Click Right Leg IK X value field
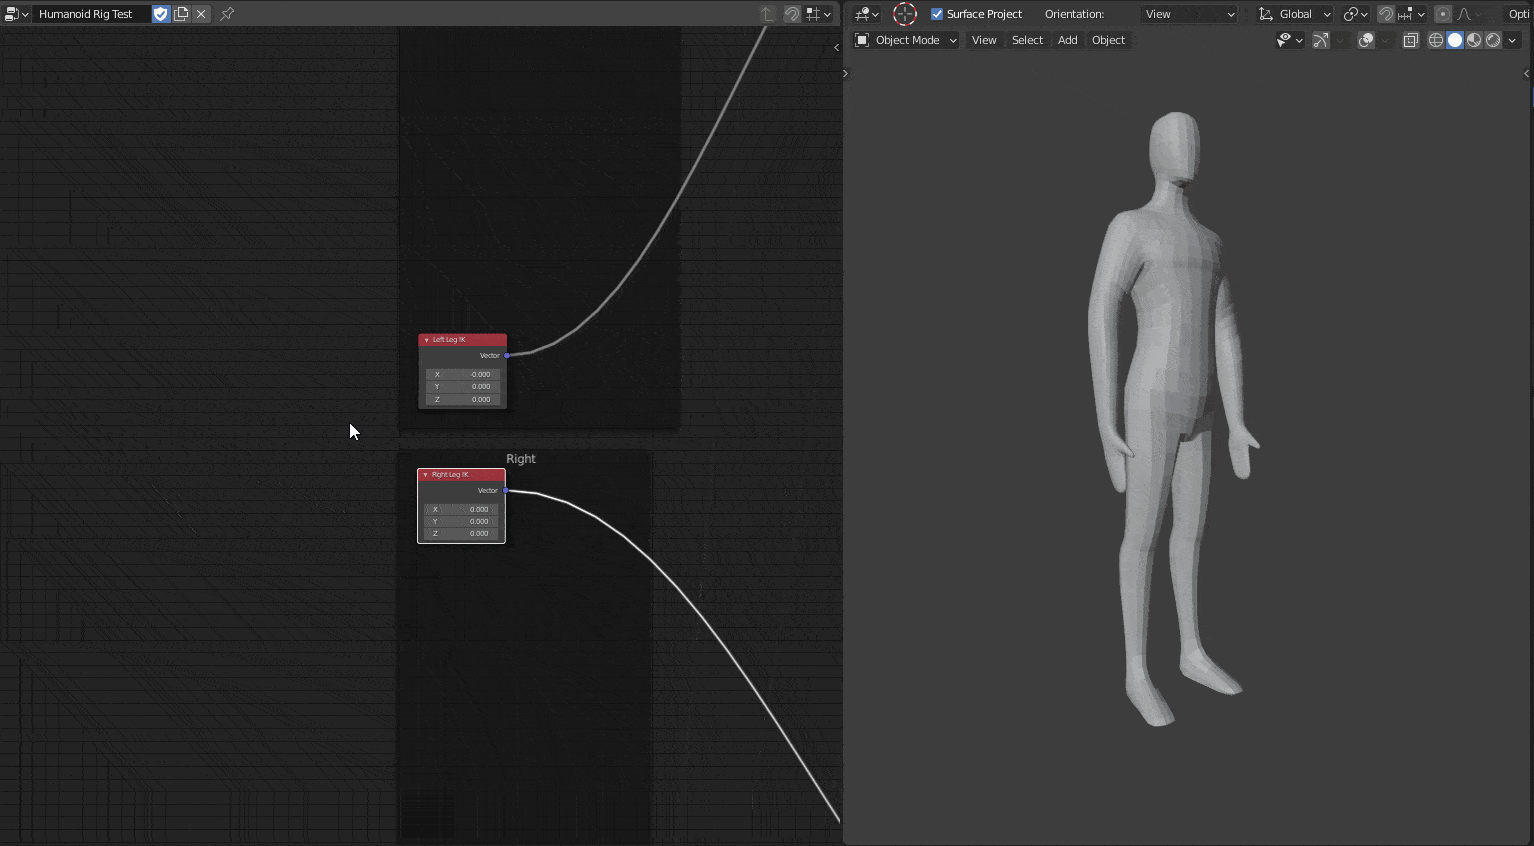The image size is (1534, 846). tap(461, 509)
